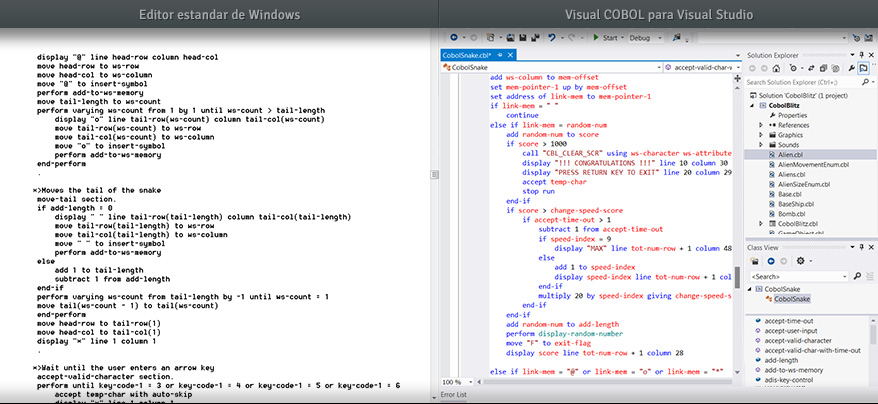Expand the Graphics folder node
The height and width of the screenshot is (404, 878).
point(761,135)
